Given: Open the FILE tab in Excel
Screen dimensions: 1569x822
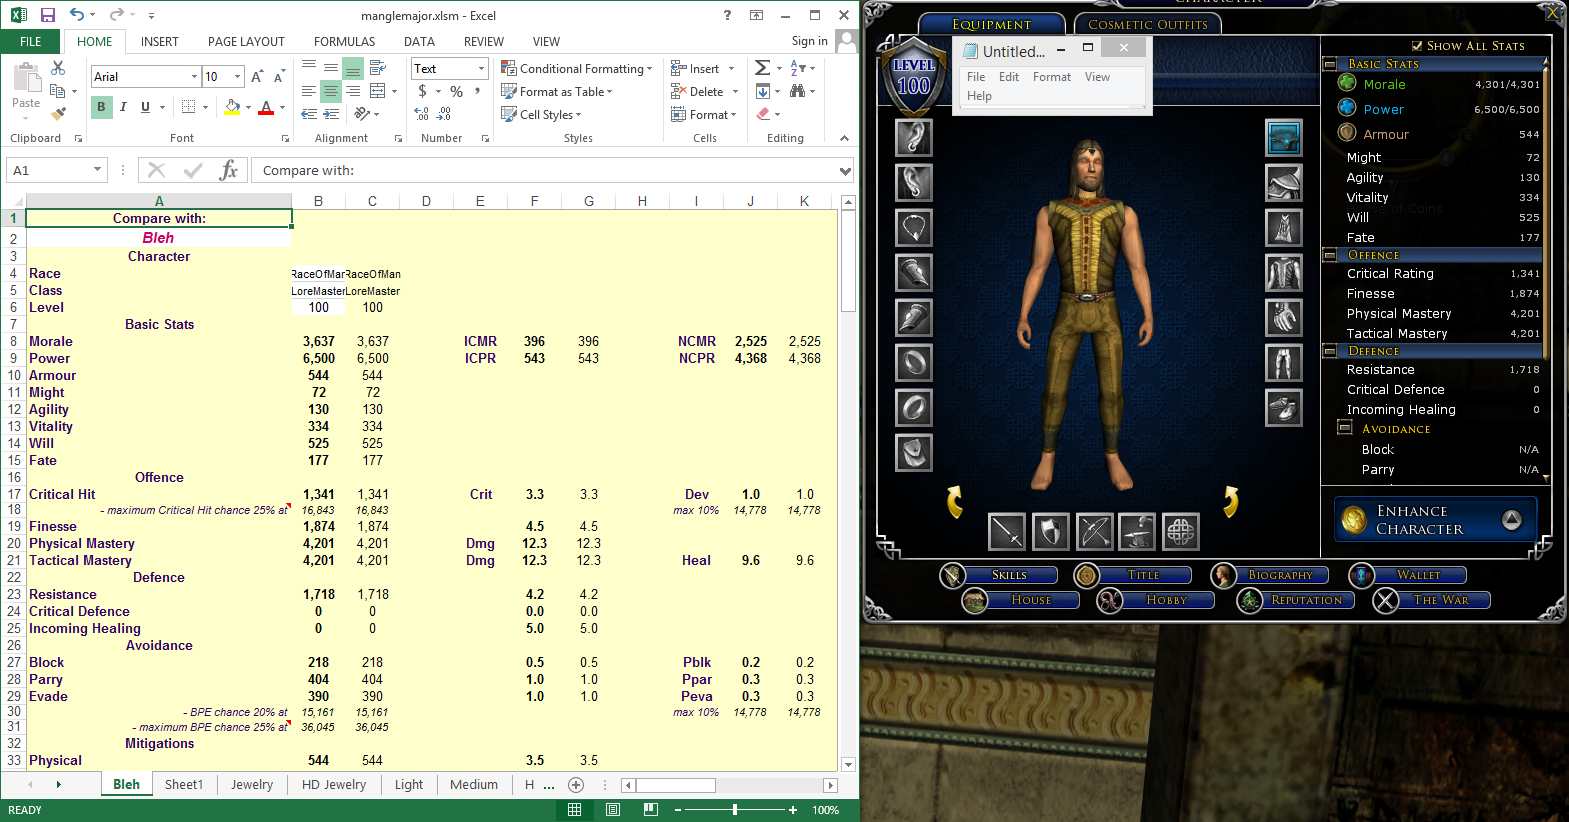Looking at the screenshot, I should tap(31, 41).
